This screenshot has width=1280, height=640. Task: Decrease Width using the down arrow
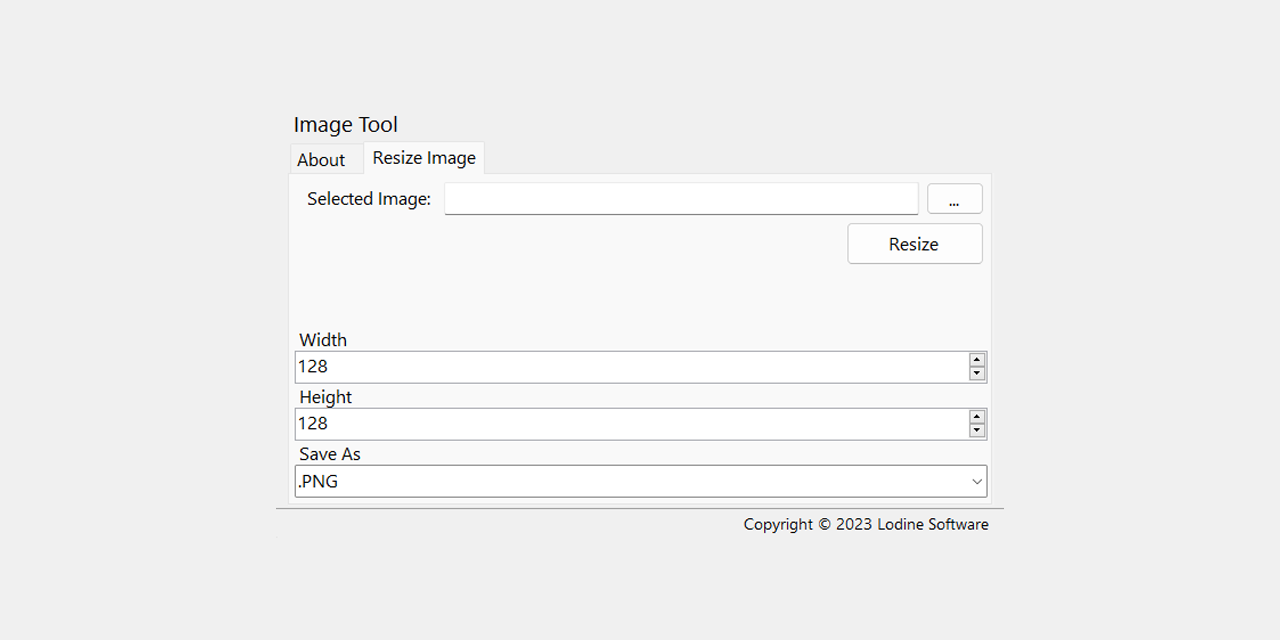tap(977, 374)
